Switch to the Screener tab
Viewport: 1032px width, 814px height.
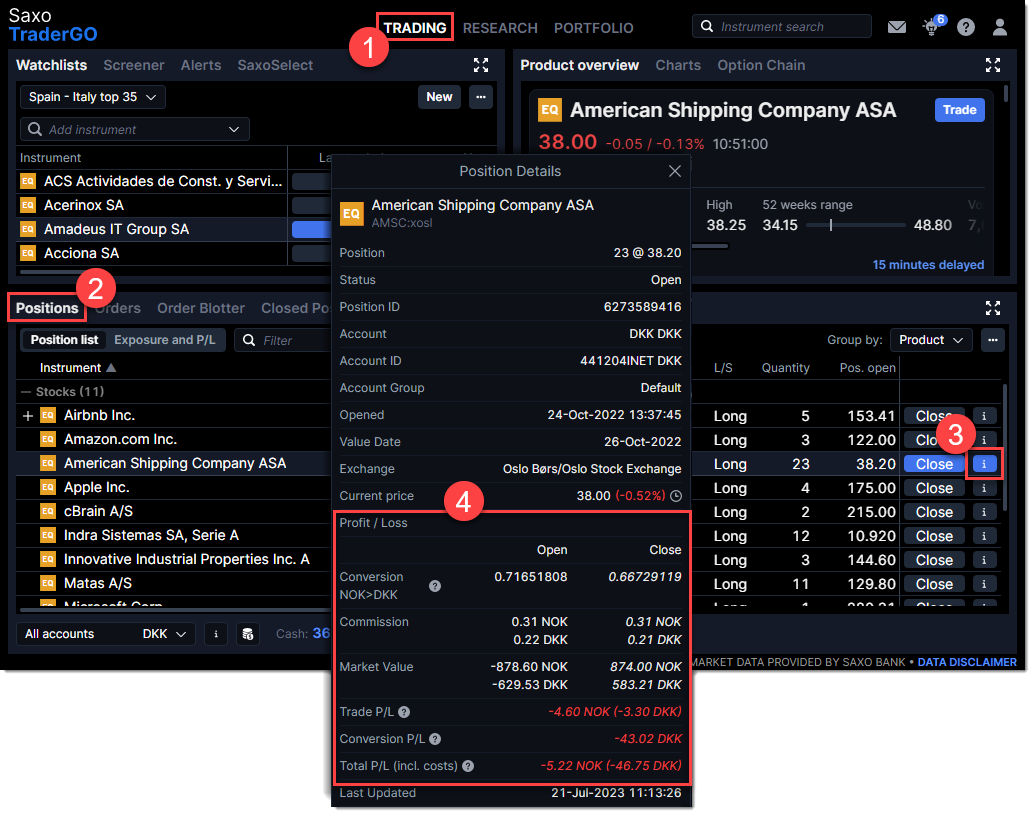coord(134,64)
